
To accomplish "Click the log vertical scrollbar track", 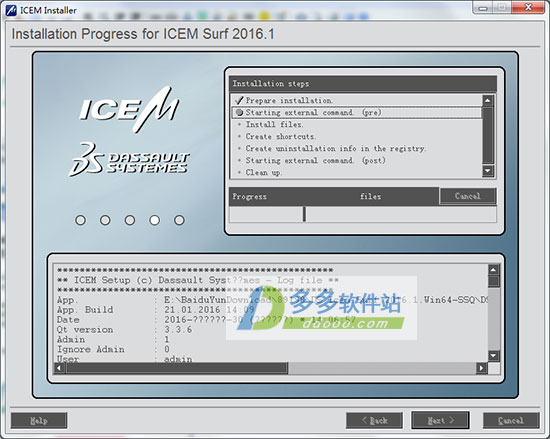I will tap(493, 319).
